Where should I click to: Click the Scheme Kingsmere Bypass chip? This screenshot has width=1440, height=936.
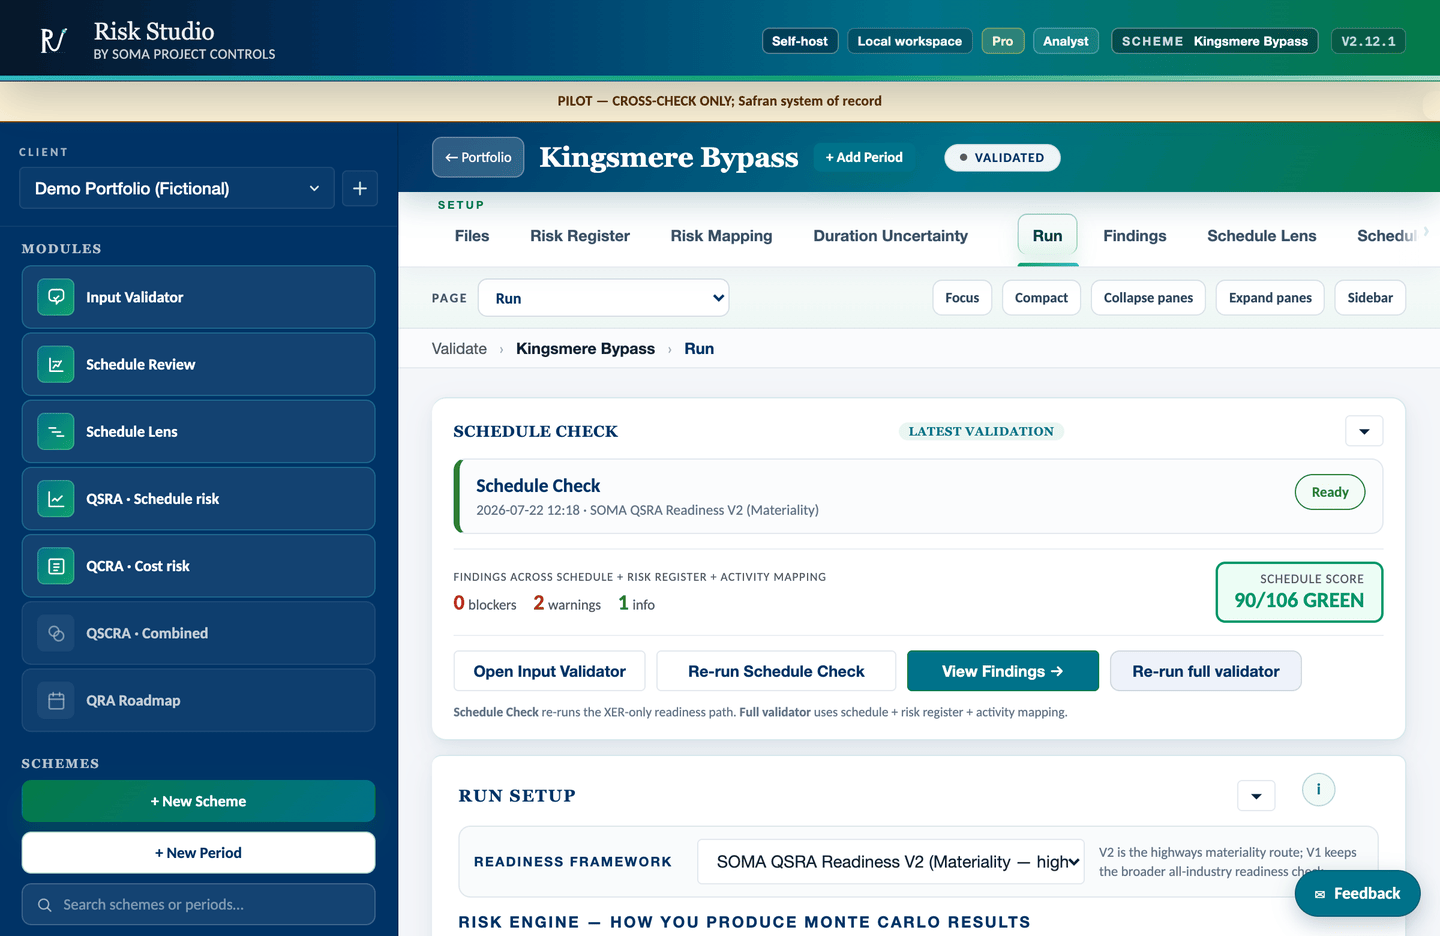click(x=1215, y=41)
